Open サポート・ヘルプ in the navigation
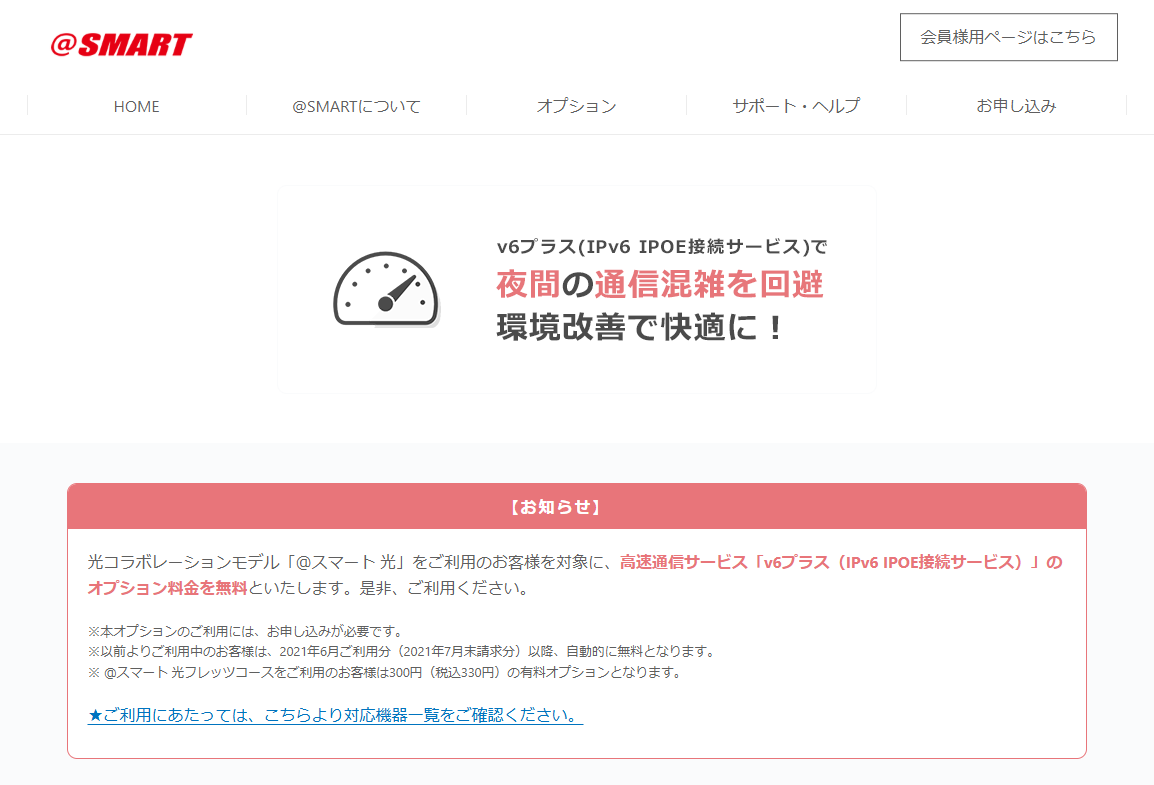Screen dimensions: 1154x785 [x=796, y=106]
